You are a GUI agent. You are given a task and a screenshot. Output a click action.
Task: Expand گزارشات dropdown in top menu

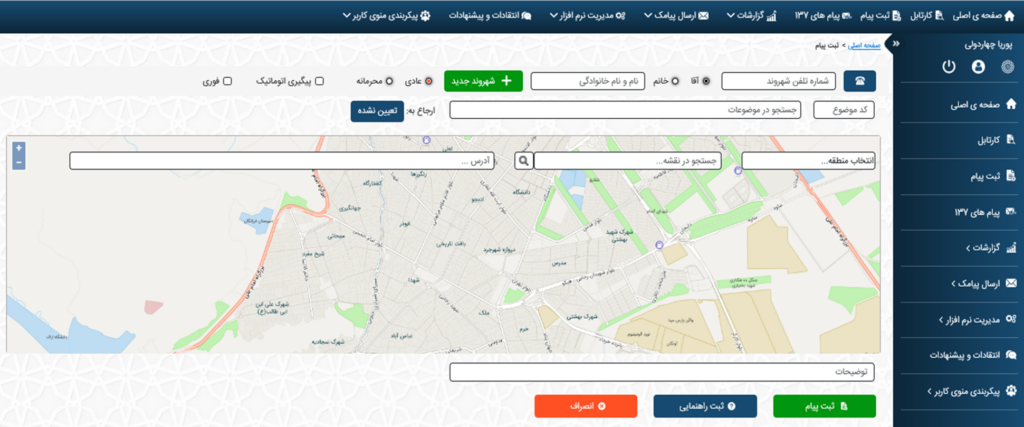point(754,15)
